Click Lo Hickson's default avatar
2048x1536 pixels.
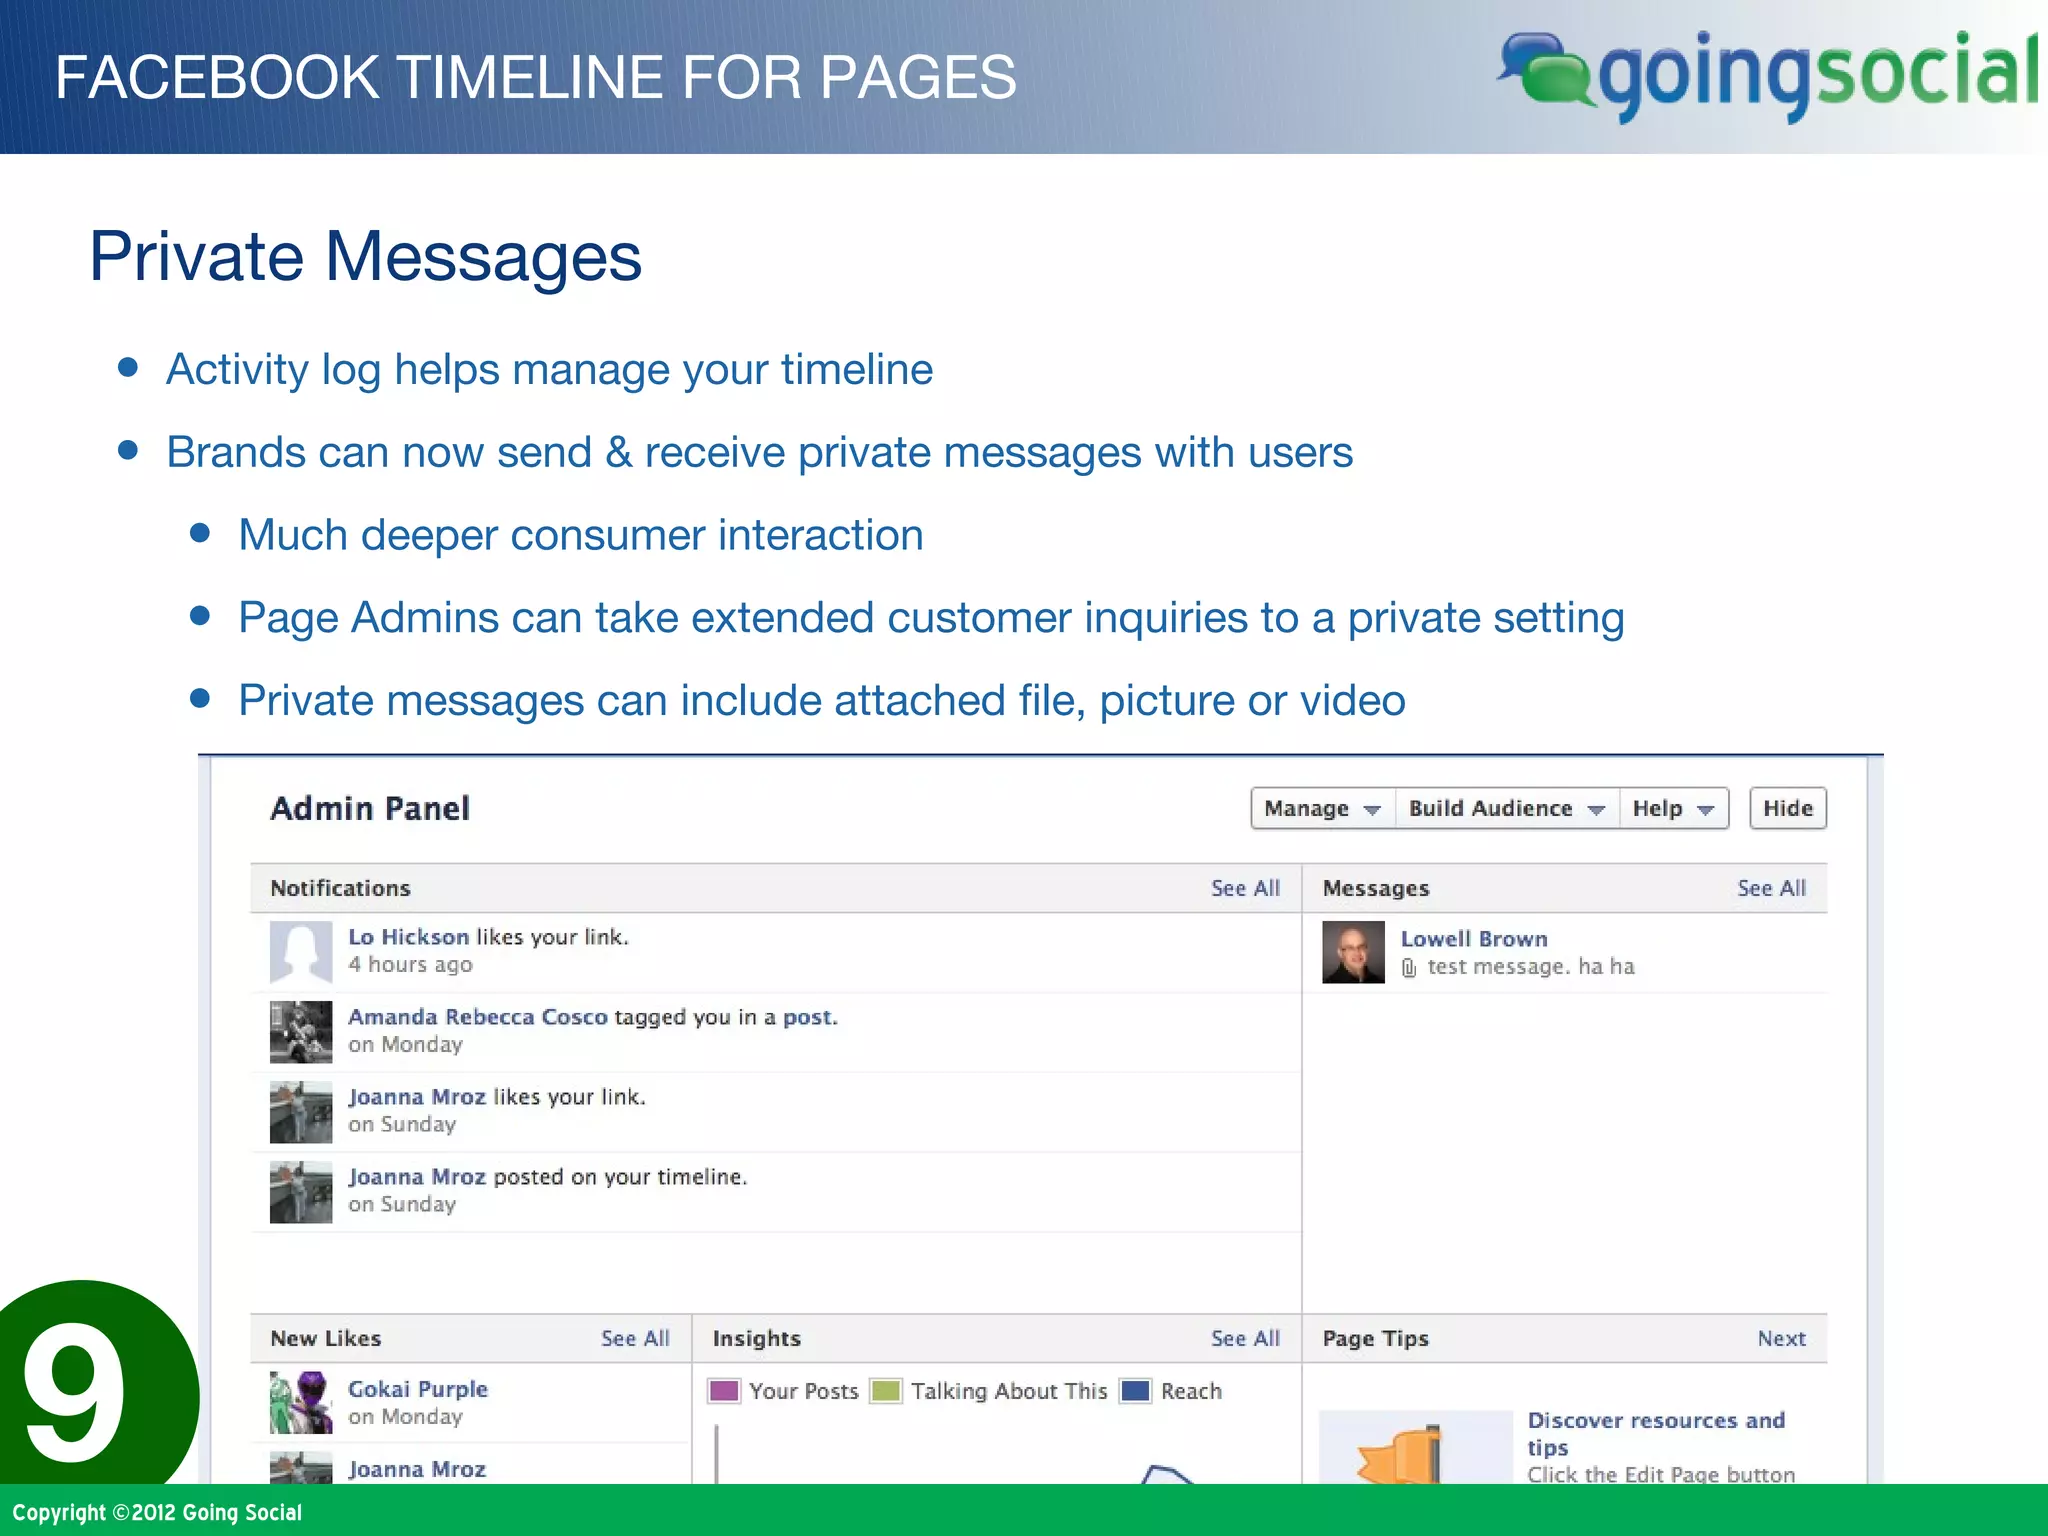(x=301, y=952)
